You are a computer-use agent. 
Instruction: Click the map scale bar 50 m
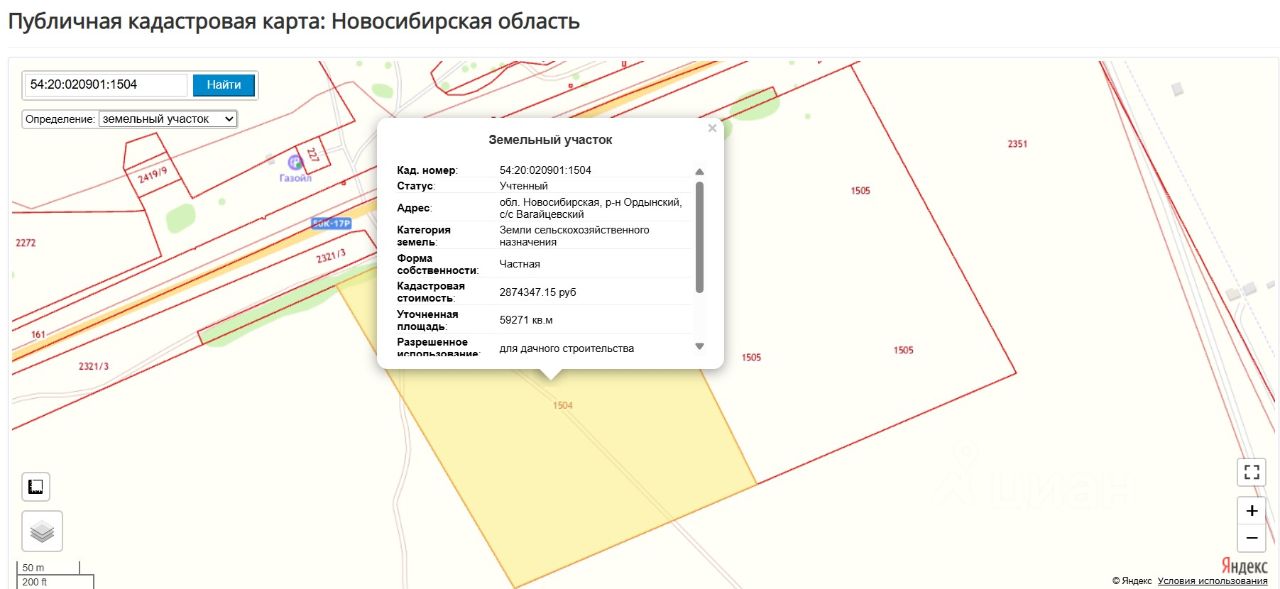(46, 568)
